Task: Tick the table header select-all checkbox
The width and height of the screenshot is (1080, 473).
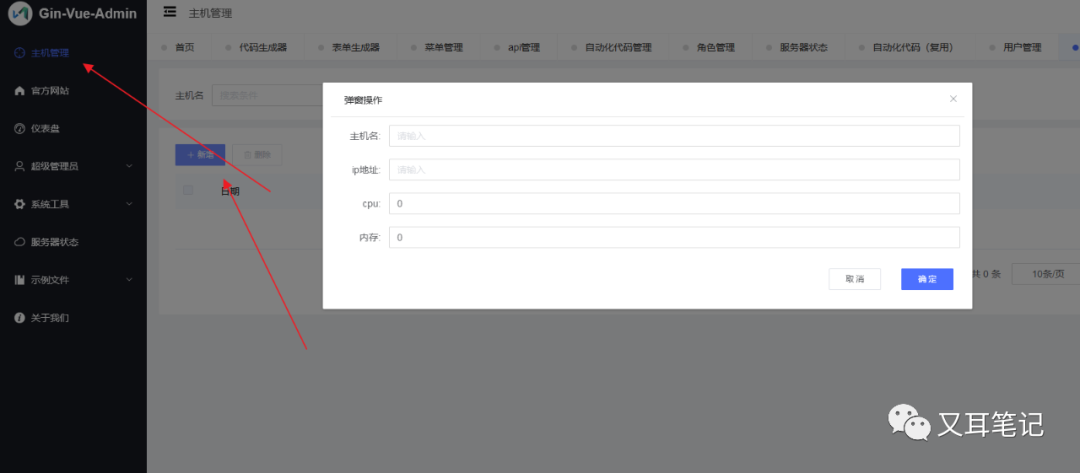Action: (188, 190)
